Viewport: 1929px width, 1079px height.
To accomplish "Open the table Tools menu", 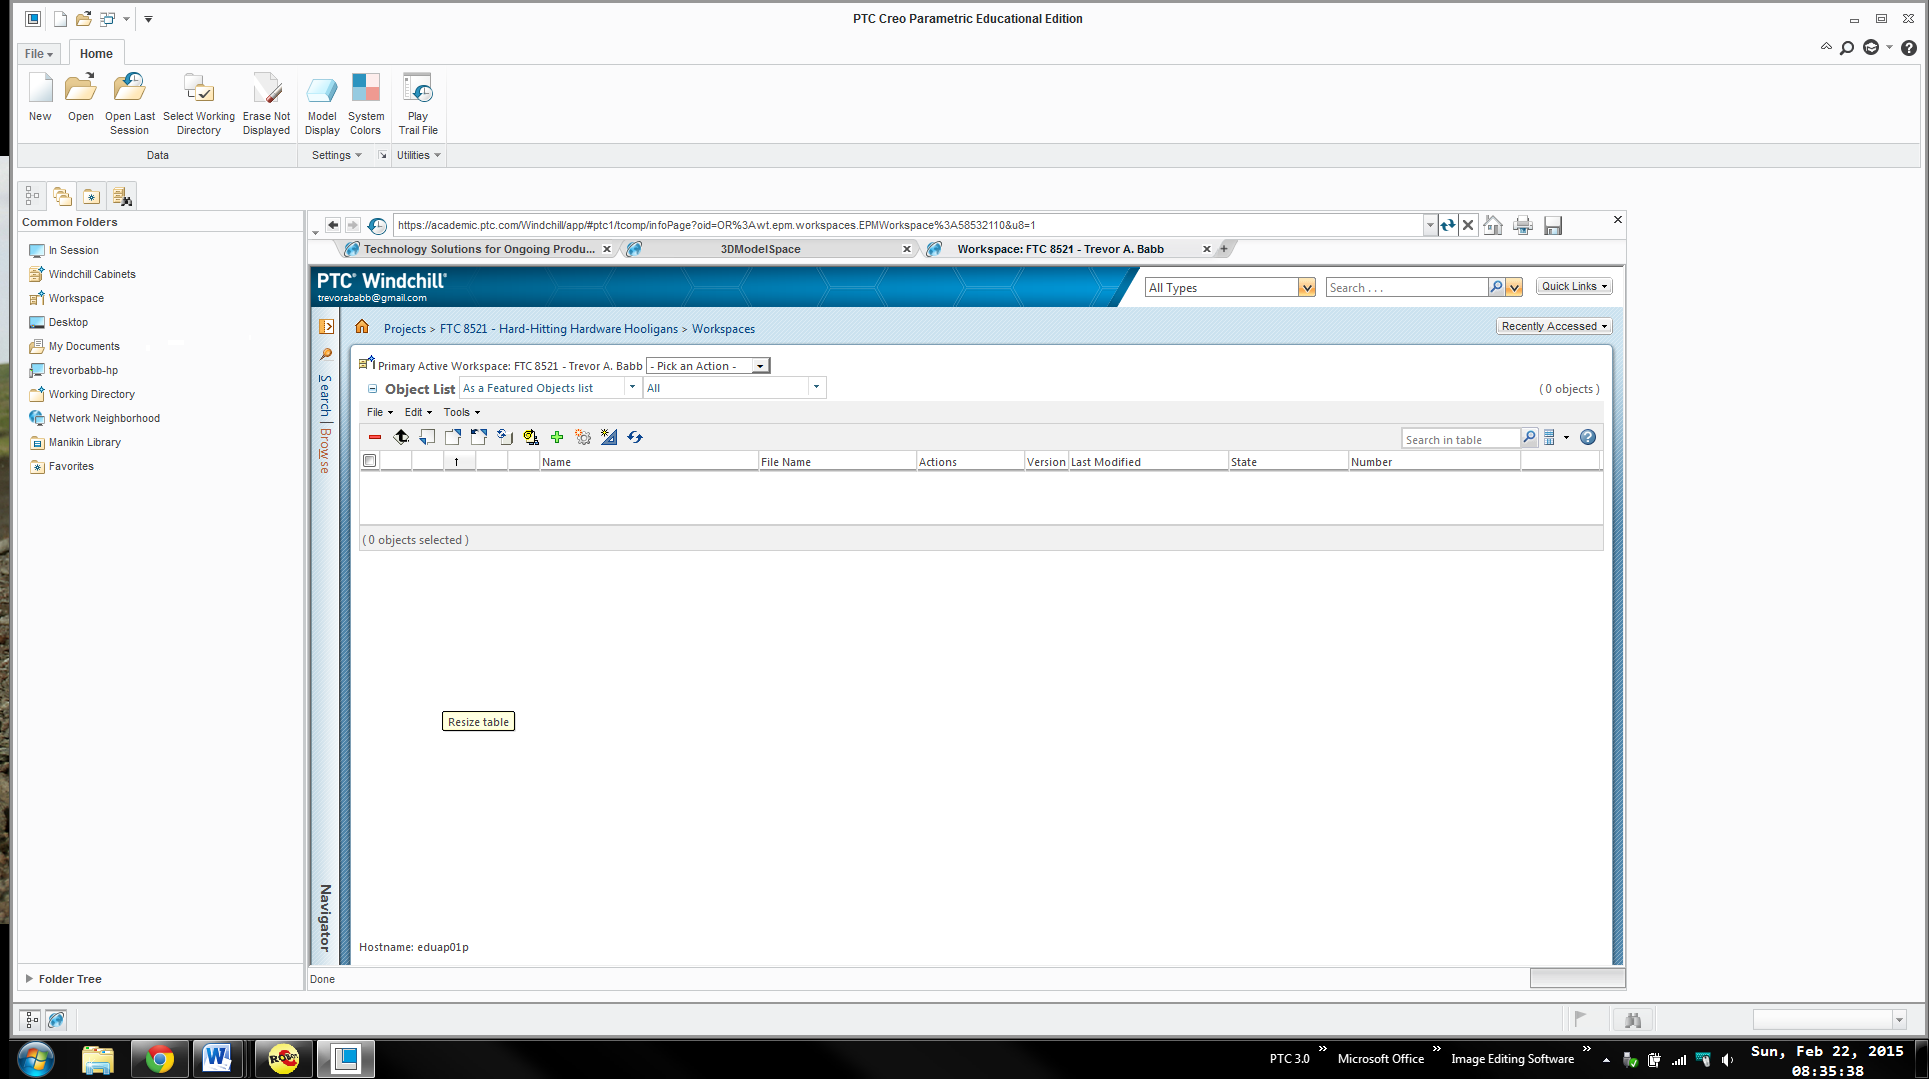I will [x=462, y=412].
